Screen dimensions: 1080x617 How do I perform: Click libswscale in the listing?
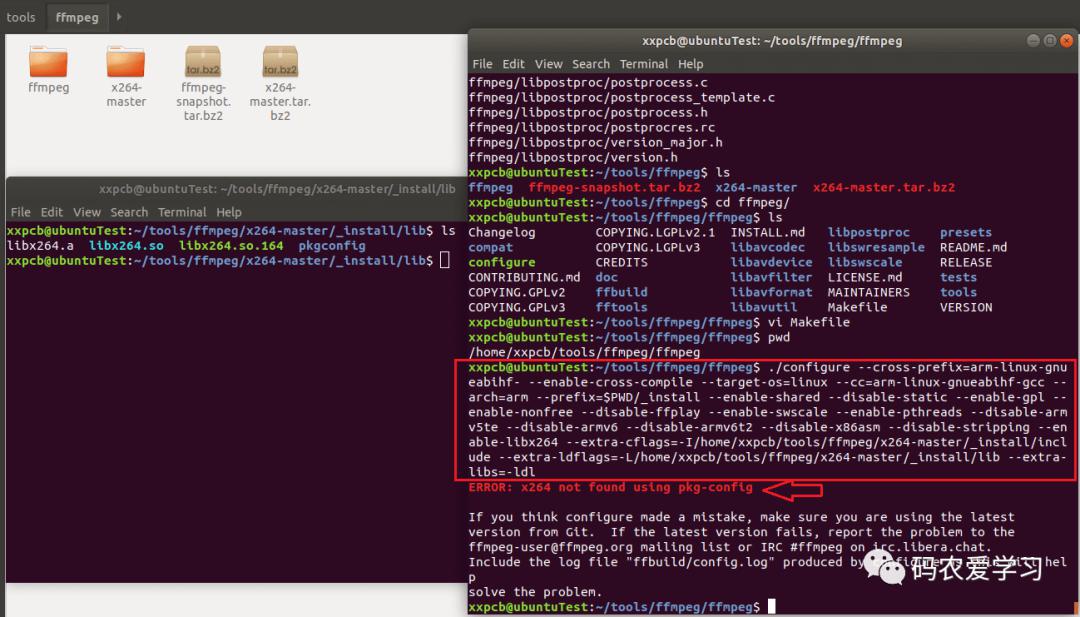864,262
